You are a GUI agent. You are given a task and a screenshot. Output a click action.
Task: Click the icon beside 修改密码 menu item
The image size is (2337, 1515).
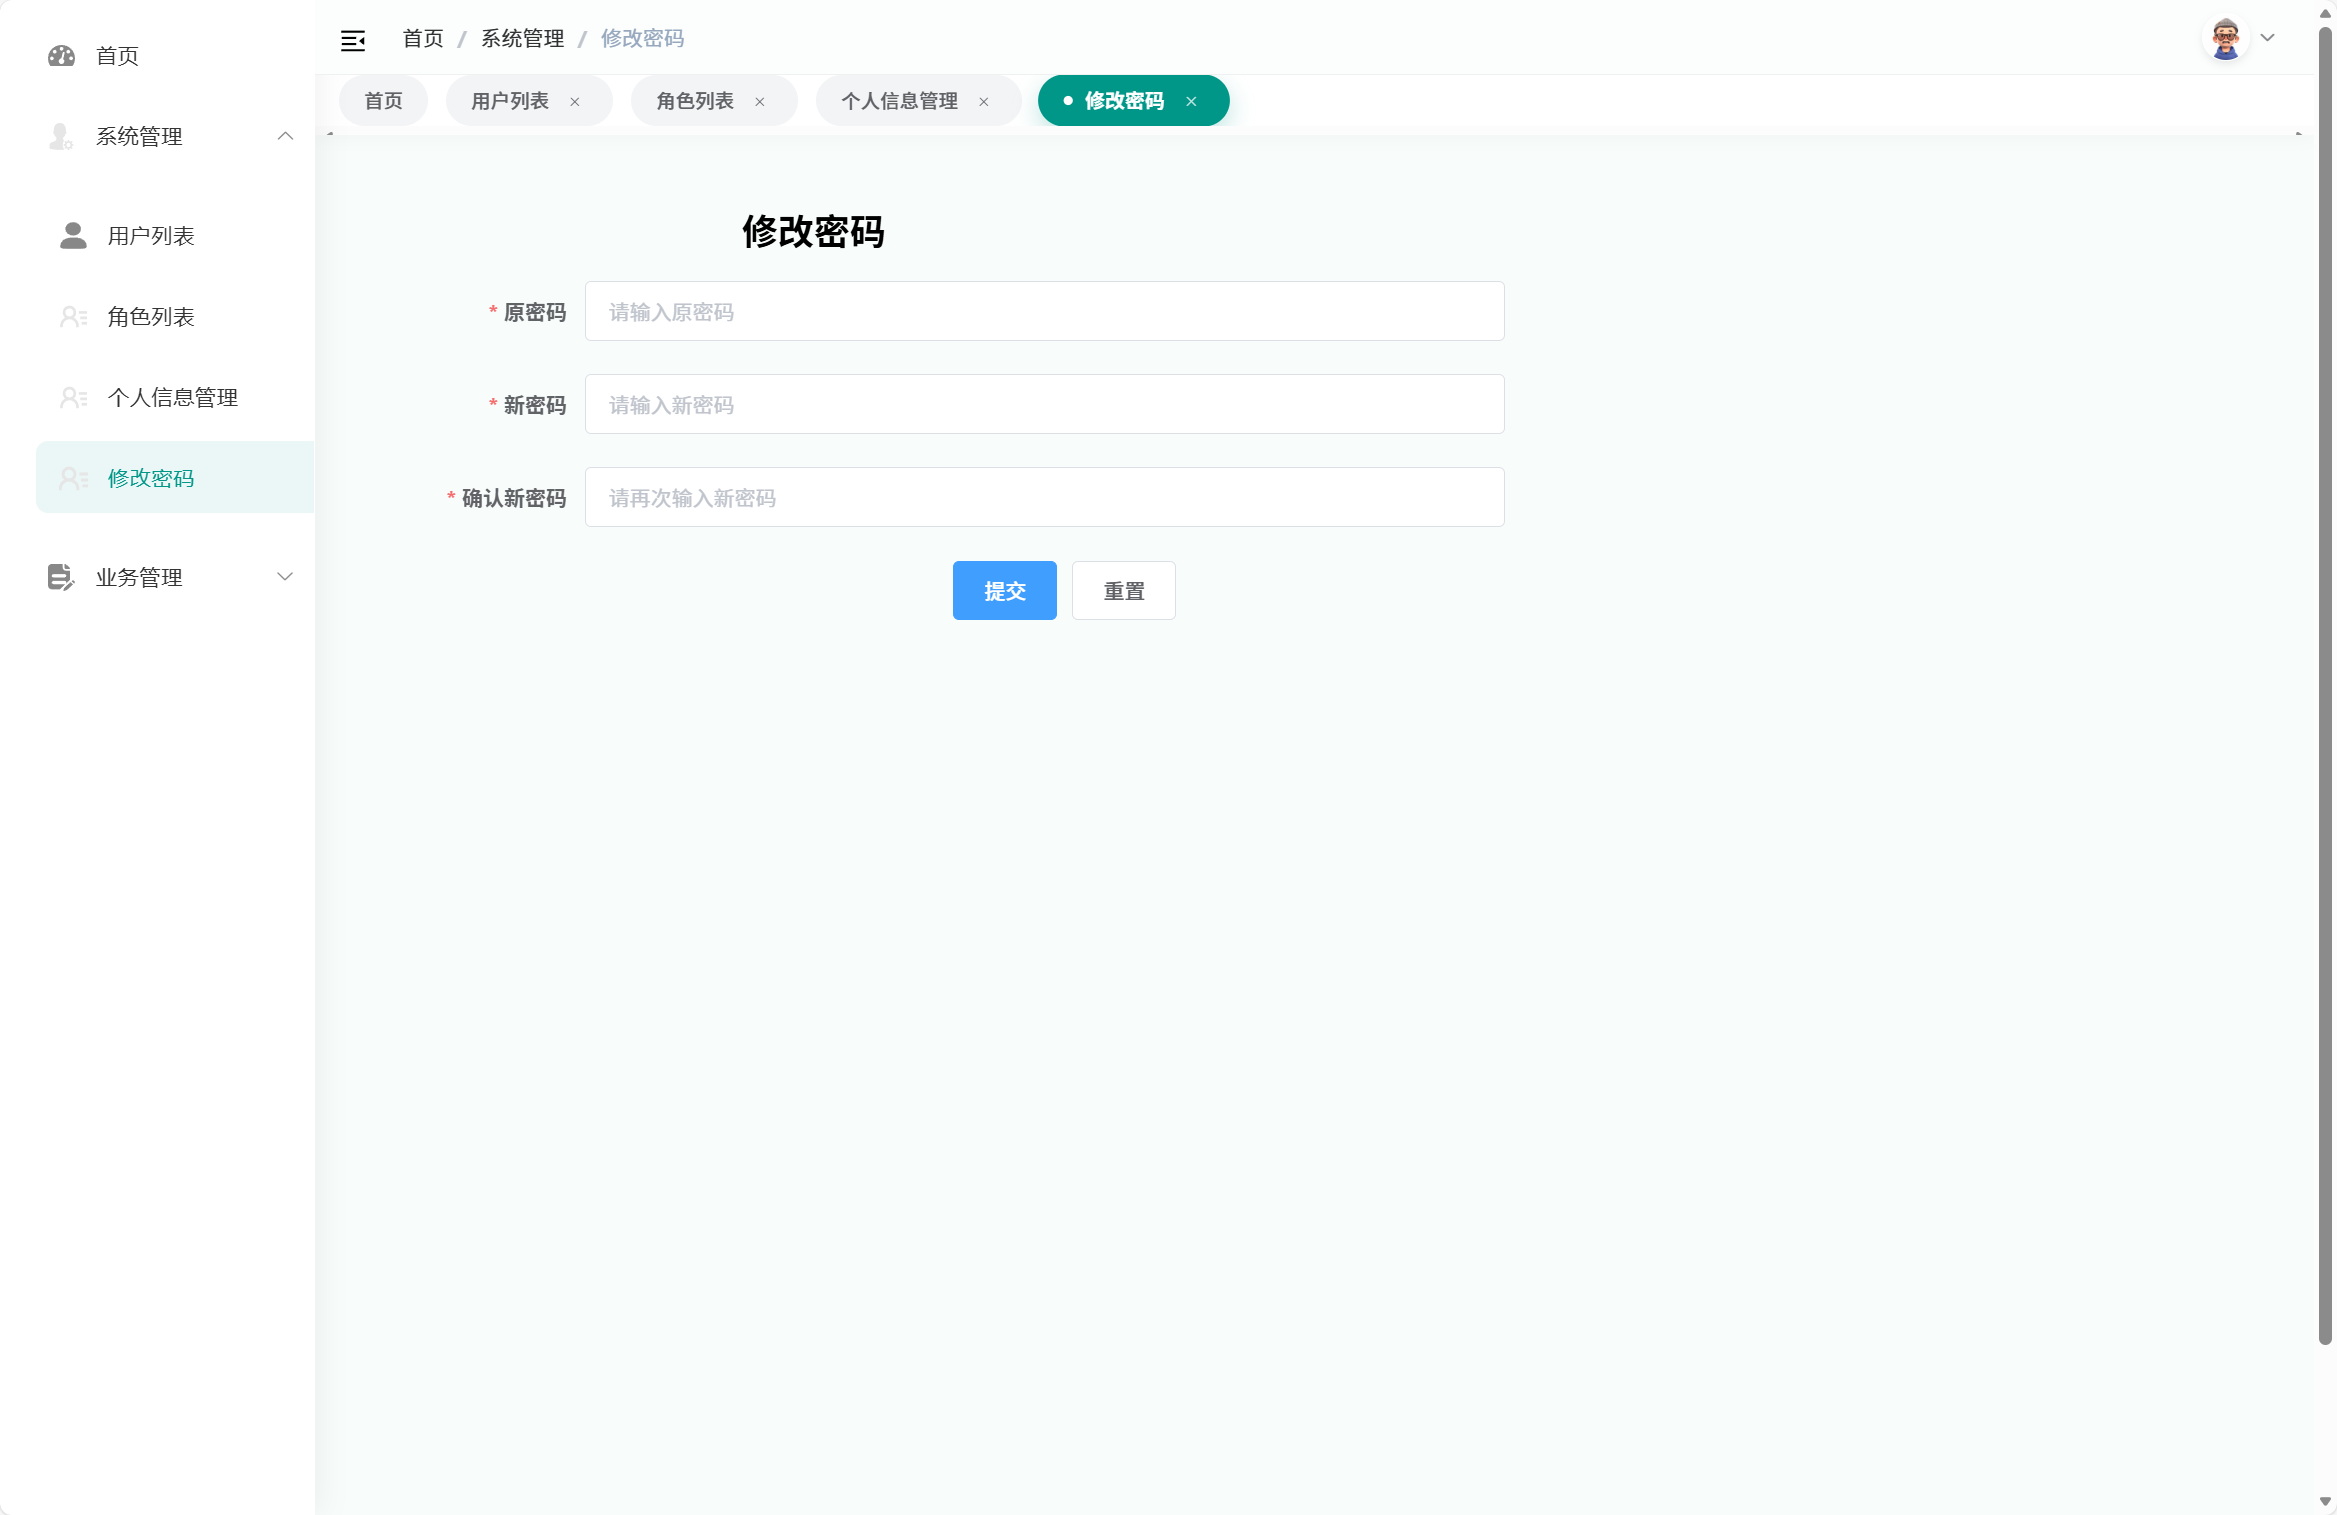pyautogui.click(x=72, y=478)
